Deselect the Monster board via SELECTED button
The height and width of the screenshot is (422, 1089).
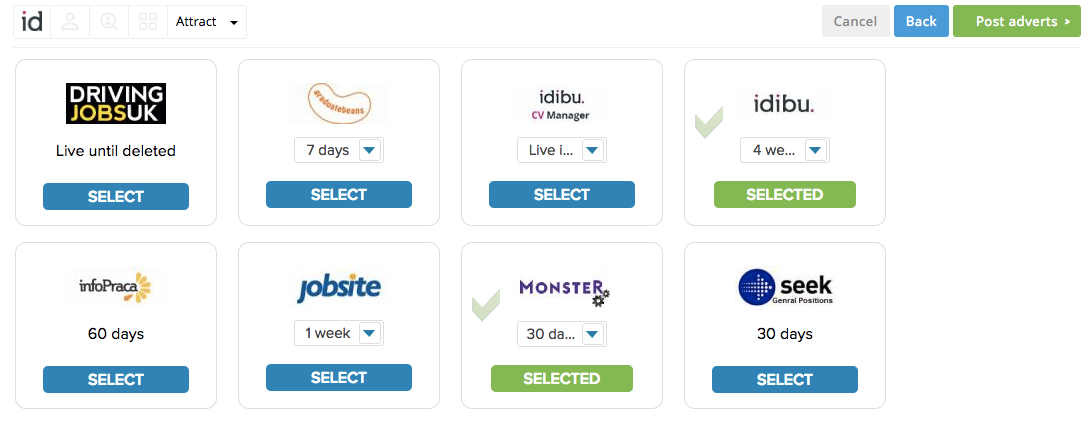click(x=562, y=379)
